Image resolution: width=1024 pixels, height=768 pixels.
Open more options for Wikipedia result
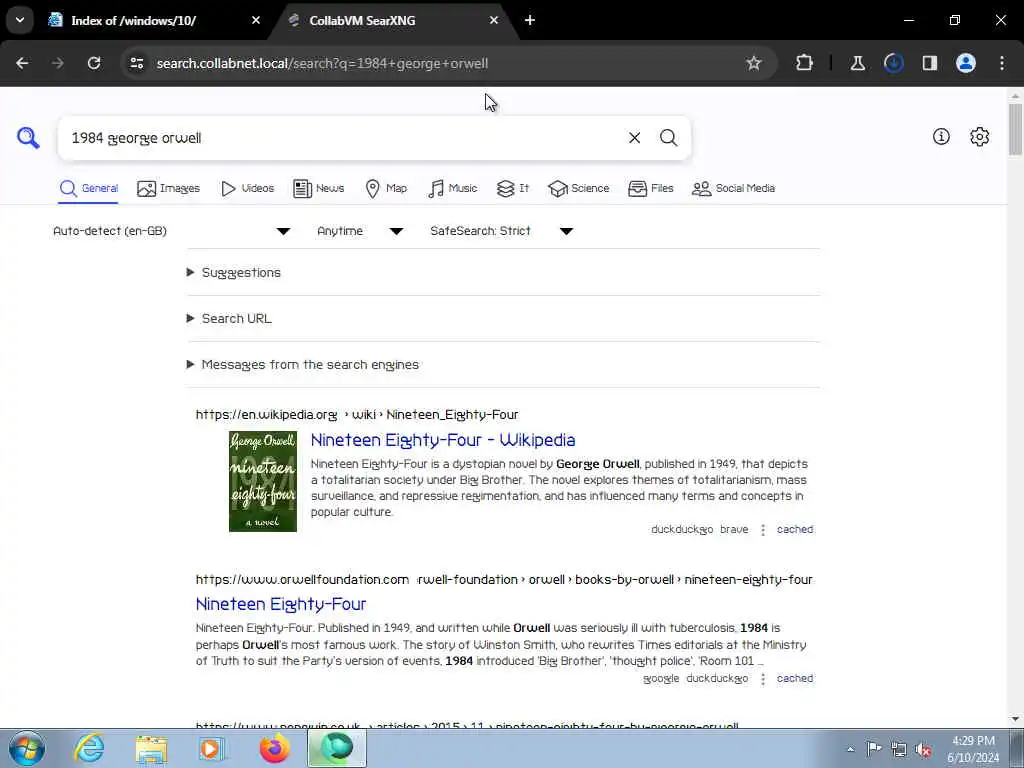pyautogui.click(x=763, y=530)
